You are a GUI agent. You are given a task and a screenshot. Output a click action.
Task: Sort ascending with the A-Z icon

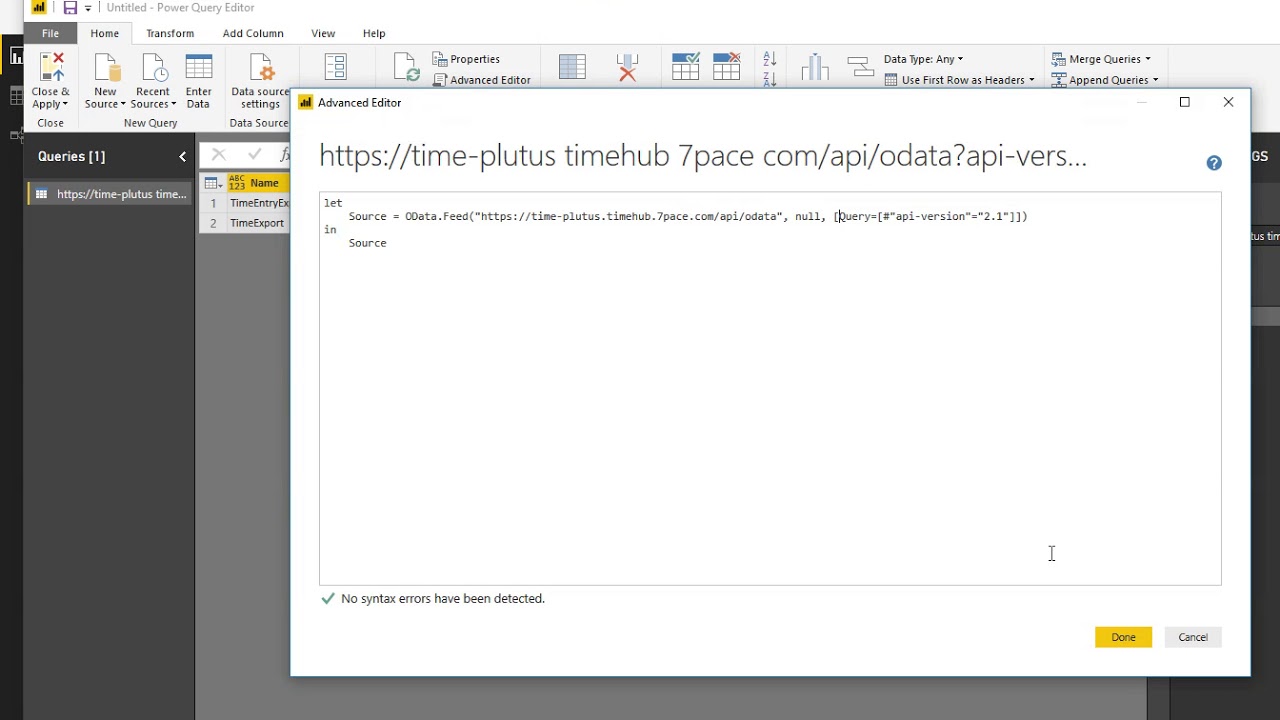tap(770, 59)
